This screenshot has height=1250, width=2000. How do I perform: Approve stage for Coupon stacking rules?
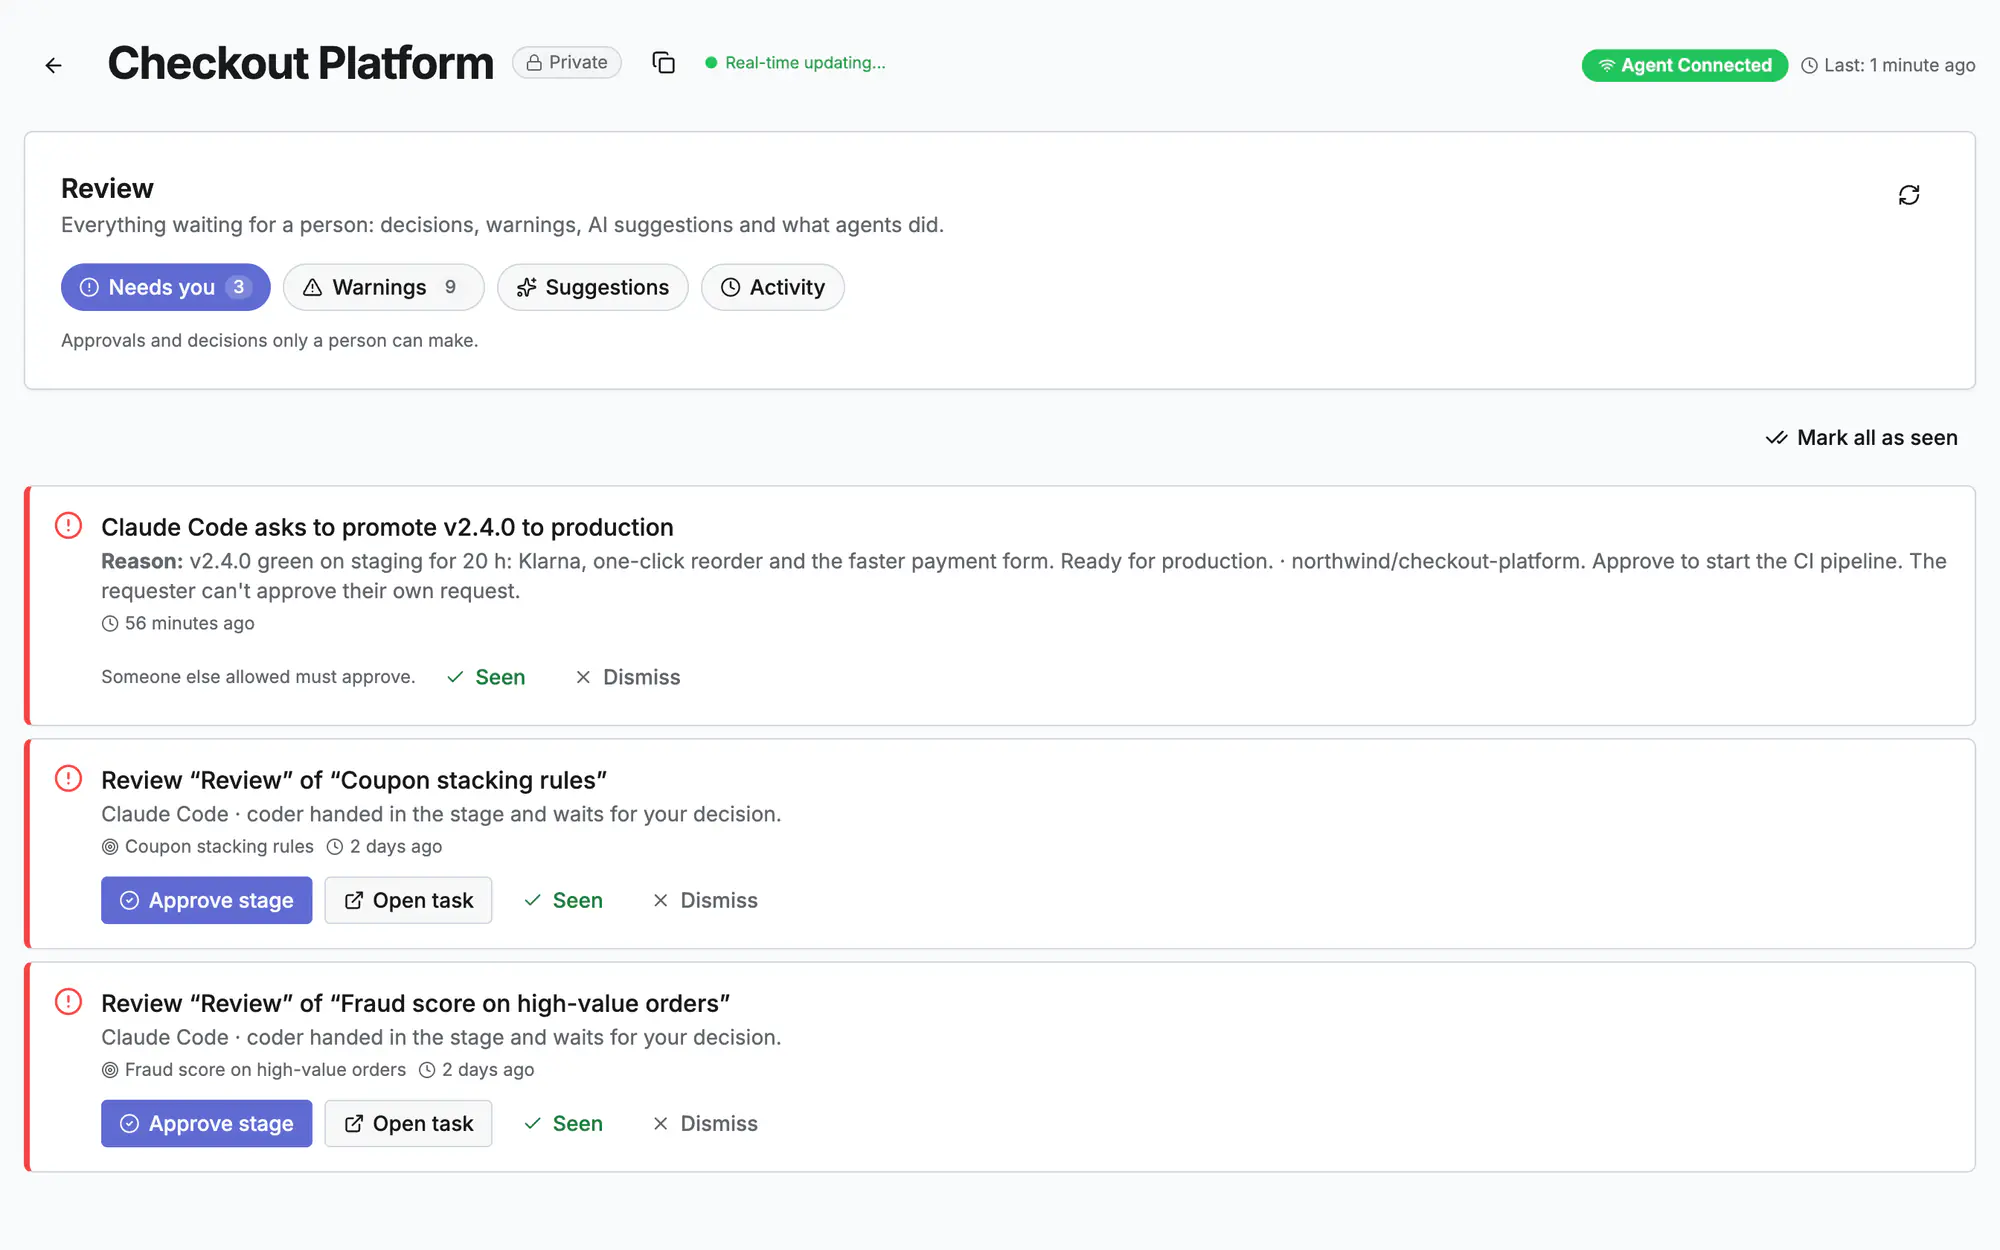(206, 900)
